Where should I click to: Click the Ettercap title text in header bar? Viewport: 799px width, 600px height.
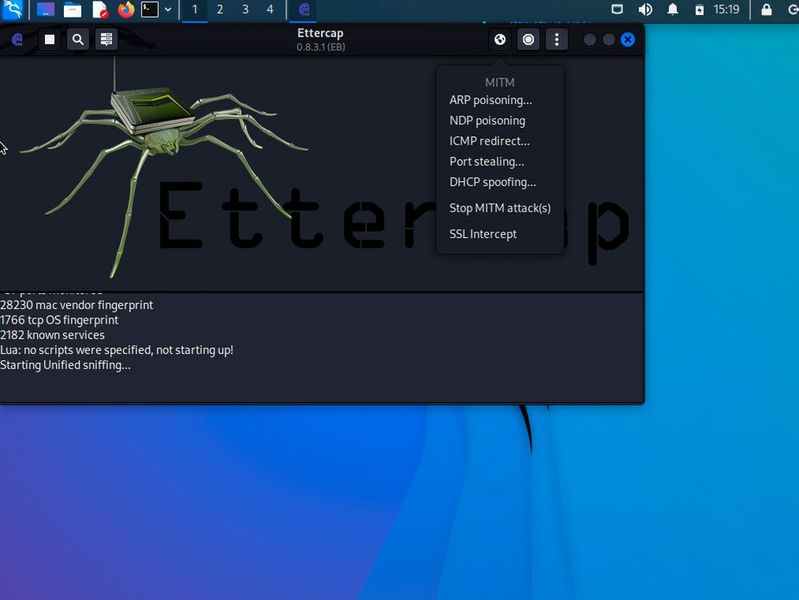click(x=321, y=33)
